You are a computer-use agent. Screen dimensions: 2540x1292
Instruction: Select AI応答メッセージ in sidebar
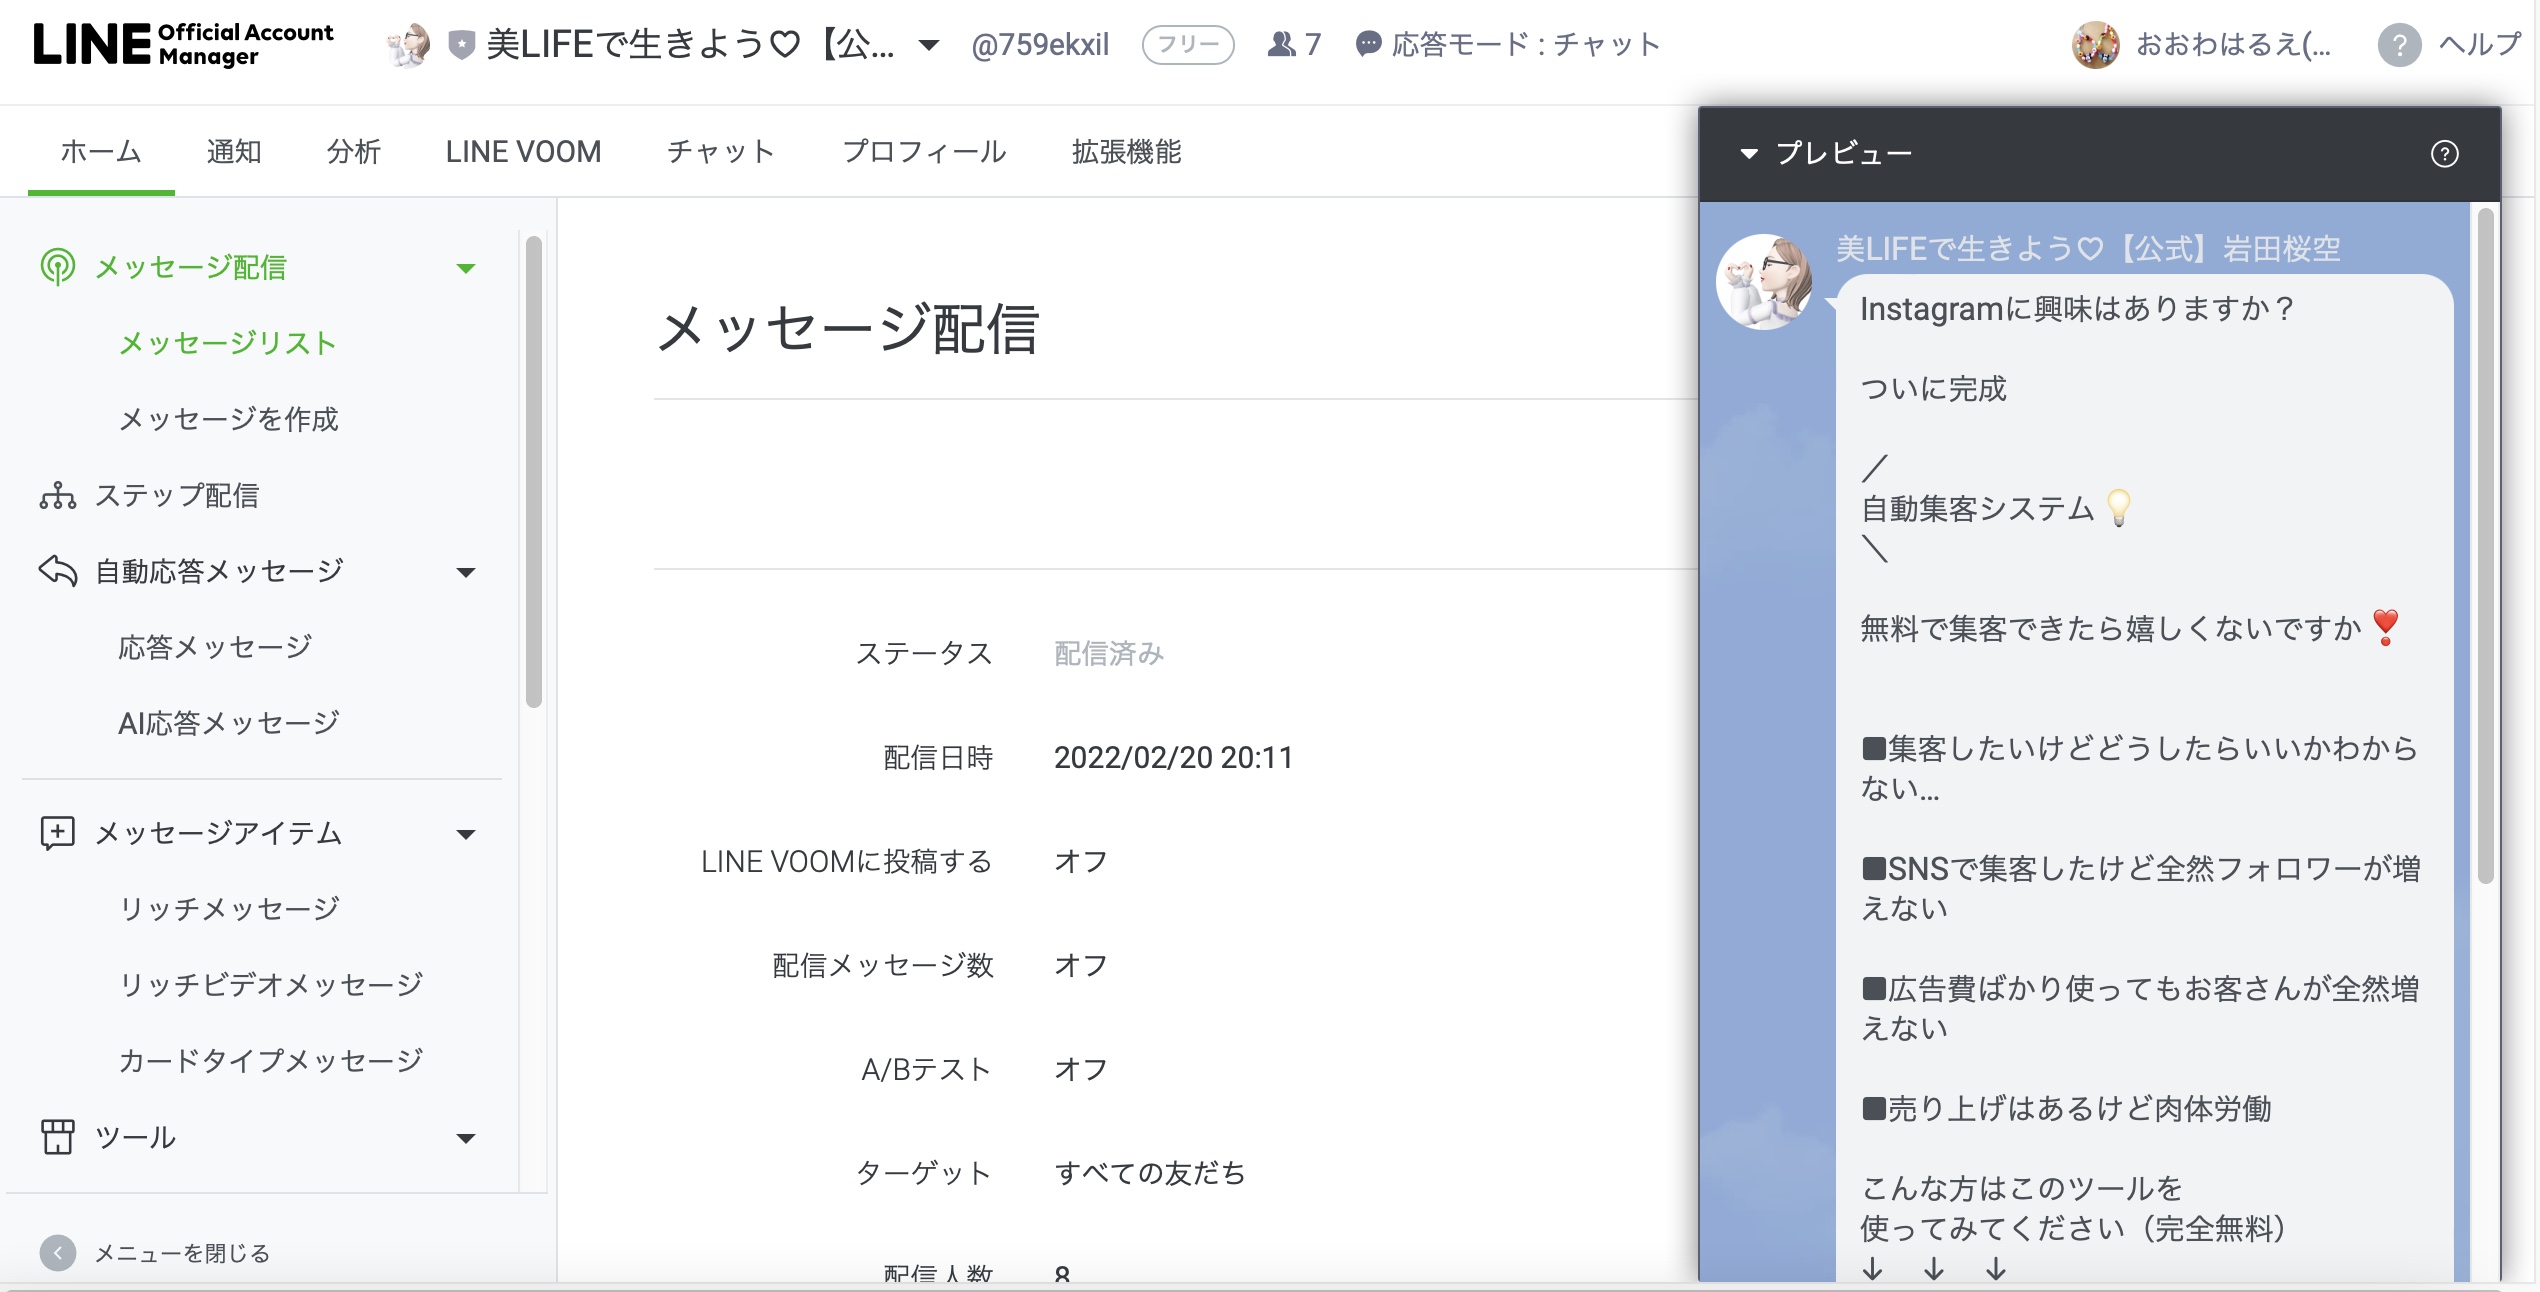pyautogui.click(x=229, y=723)
